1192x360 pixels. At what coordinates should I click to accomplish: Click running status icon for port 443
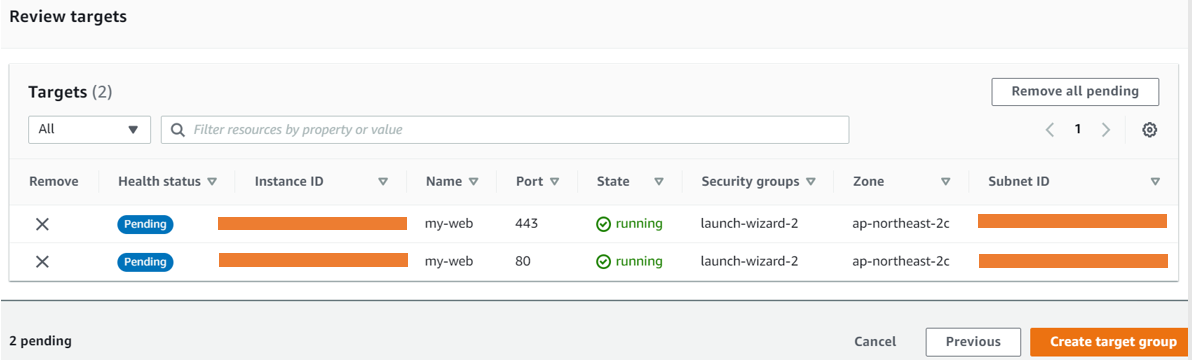pos(603,224)
